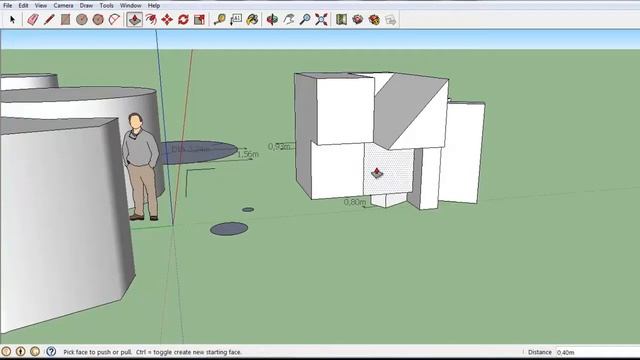
Task: Open the Window menu
Action: 131,5
